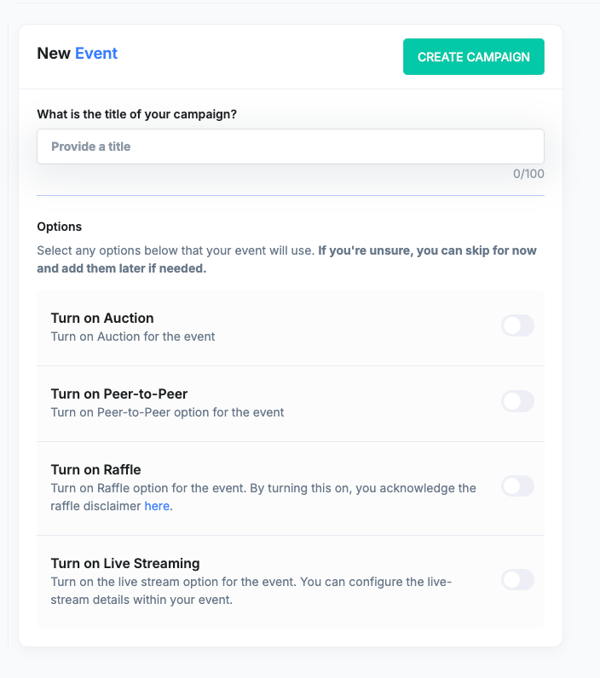The width and height of the screenshot is (600, 678).
Task: Click the live stream option description text
Action: [x=250, y=582]
